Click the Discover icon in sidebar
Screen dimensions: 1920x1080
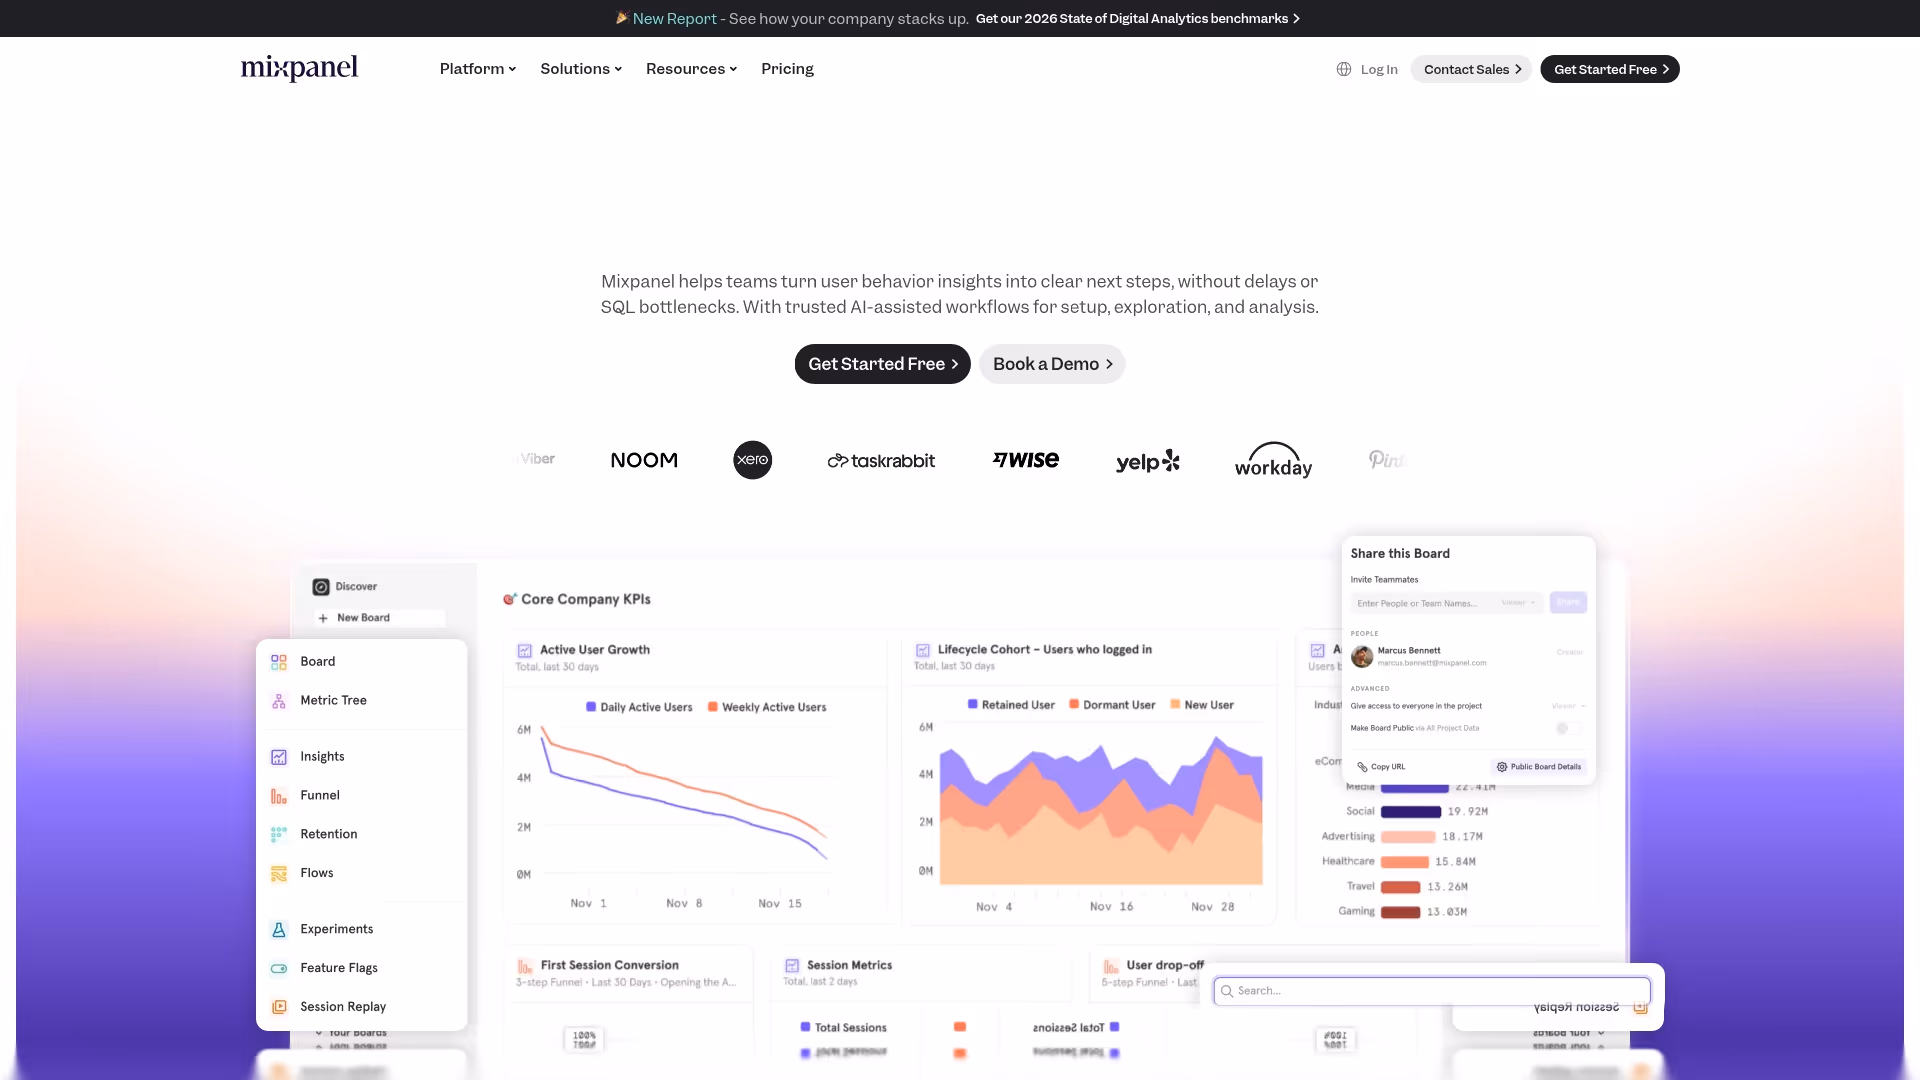coord(320,586)
